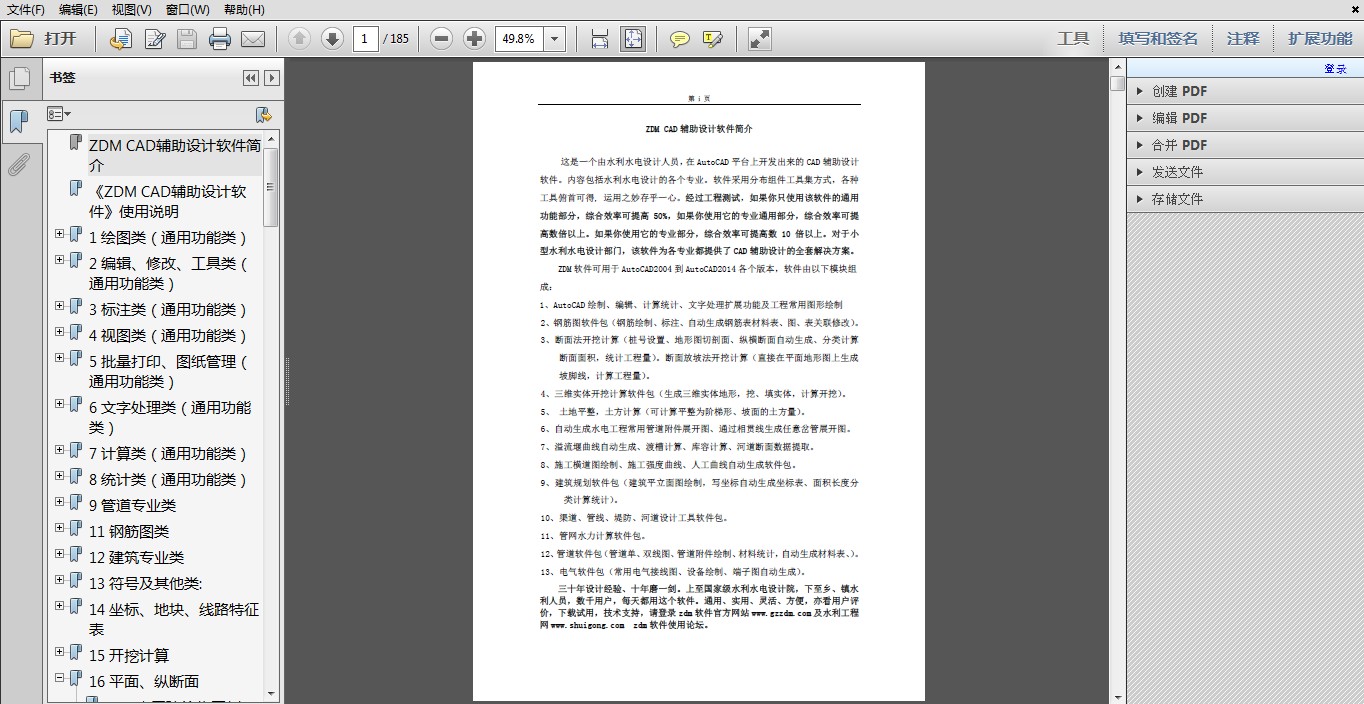The width and height of the screenshot is (1364, 704).
Task: Click the 登录 link
Action: pos(1335,68)
